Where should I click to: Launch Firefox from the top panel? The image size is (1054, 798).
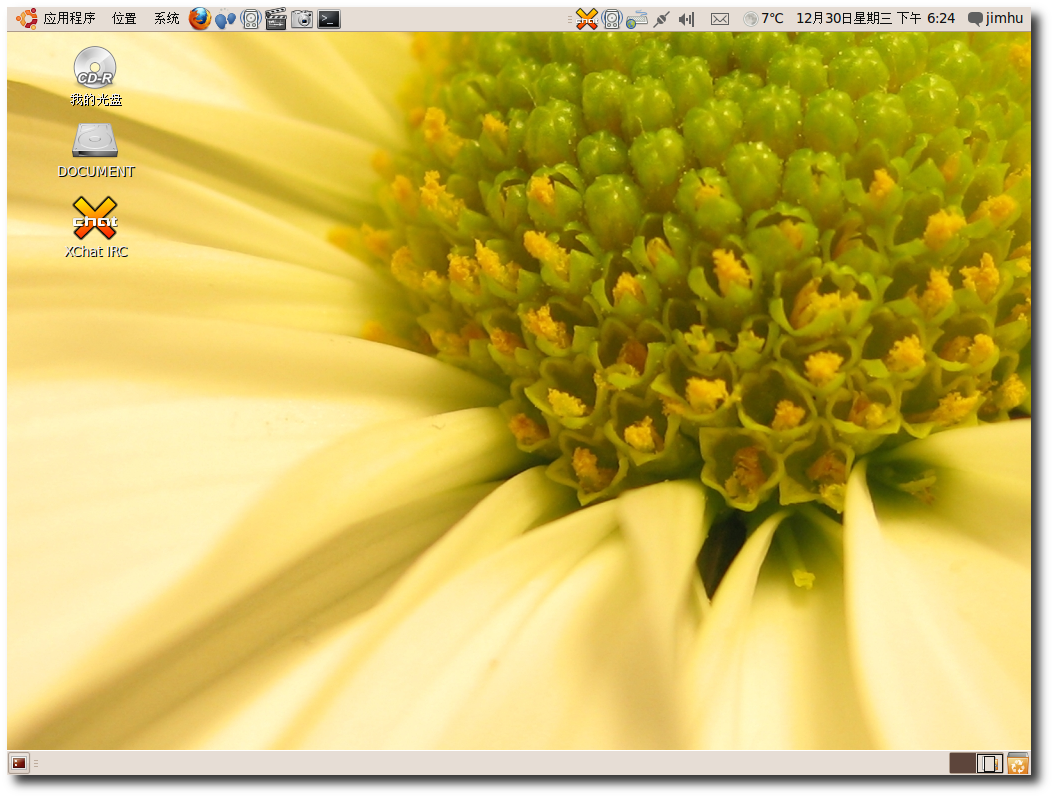coord(200,19)
